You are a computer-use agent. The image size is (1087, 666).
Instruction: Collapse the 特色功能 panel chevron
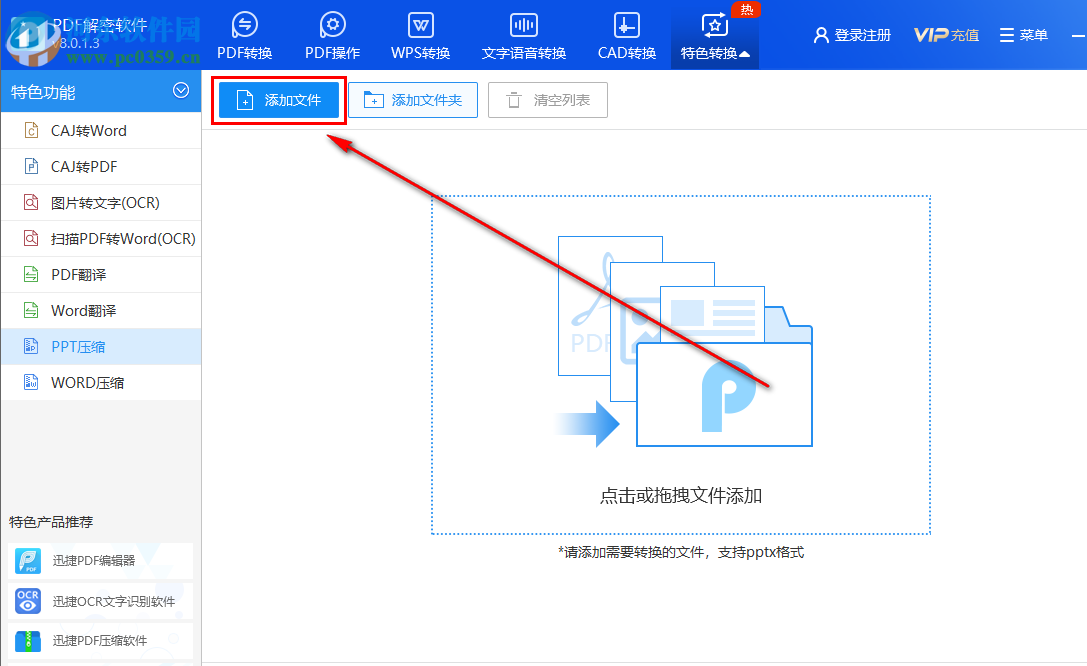click(181, 90)
